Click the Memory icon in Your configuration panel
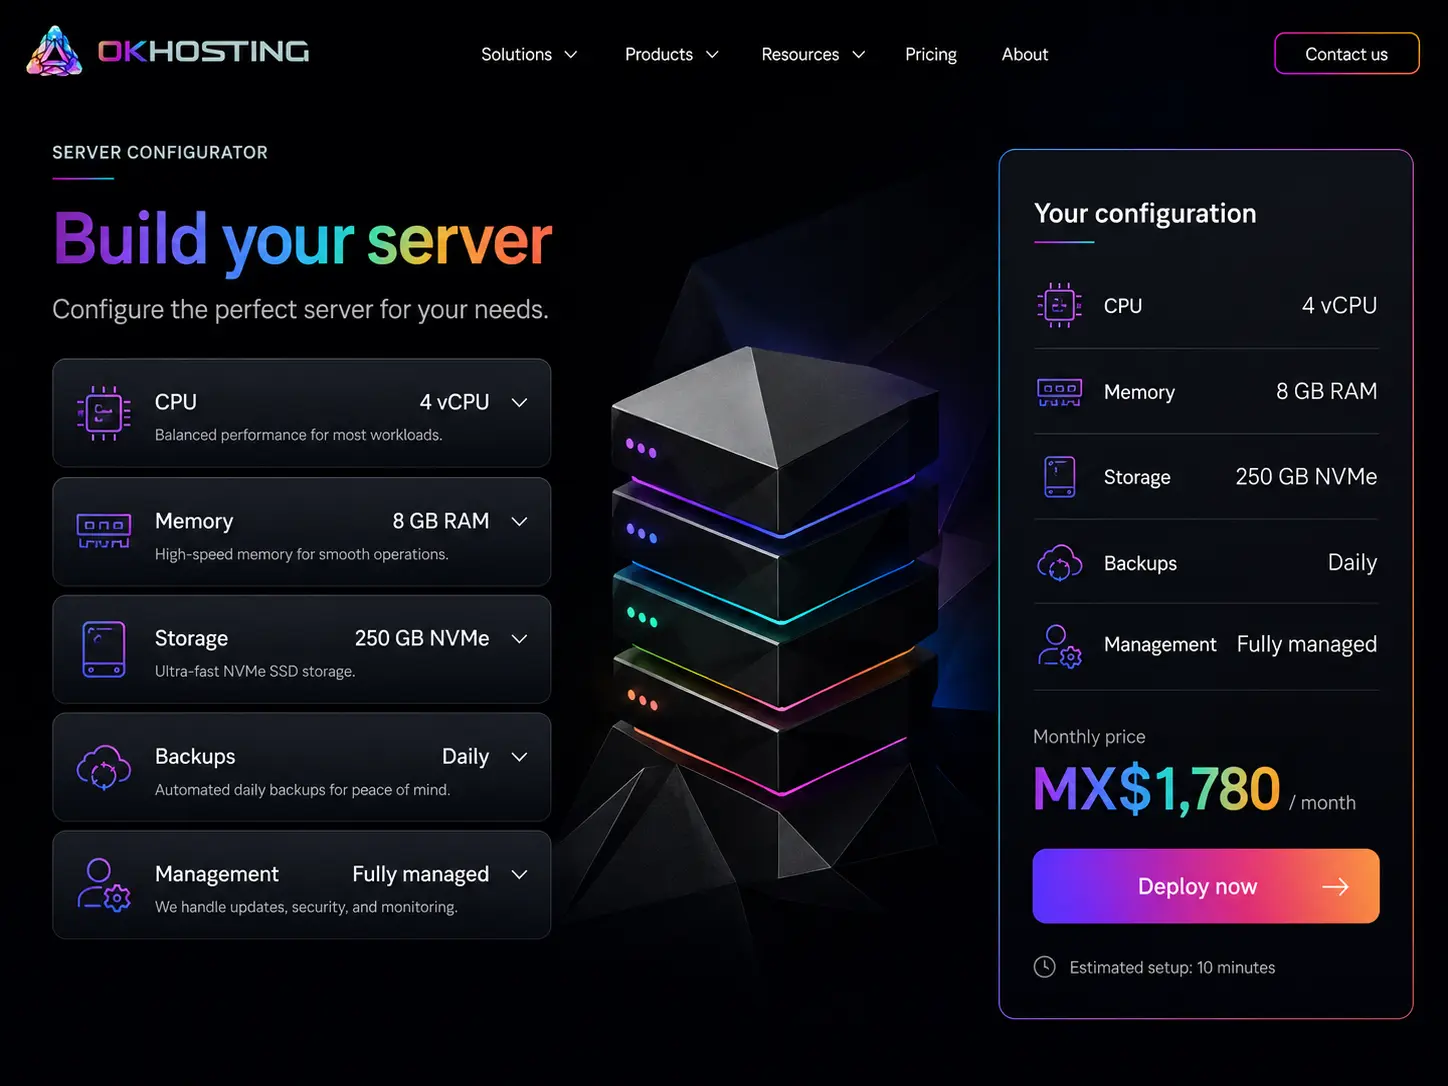 (1059, 392)
